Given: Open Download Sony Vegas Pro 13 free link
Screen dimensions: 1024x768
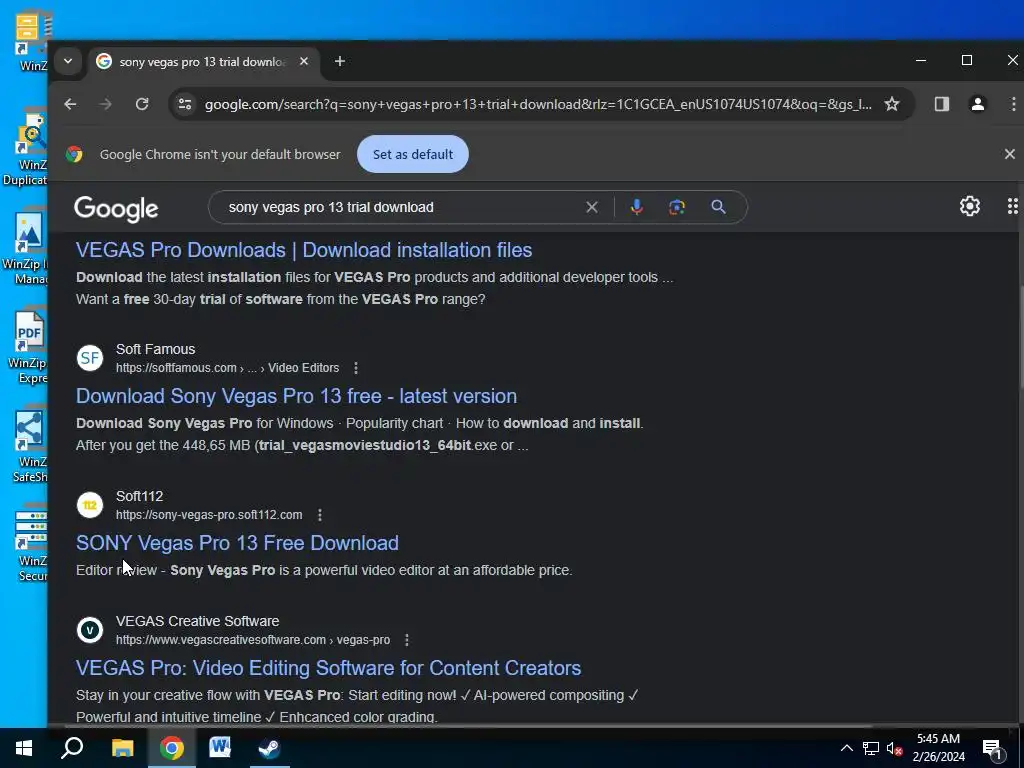Looking at the screenshot, I should click(x=296, y=396).
